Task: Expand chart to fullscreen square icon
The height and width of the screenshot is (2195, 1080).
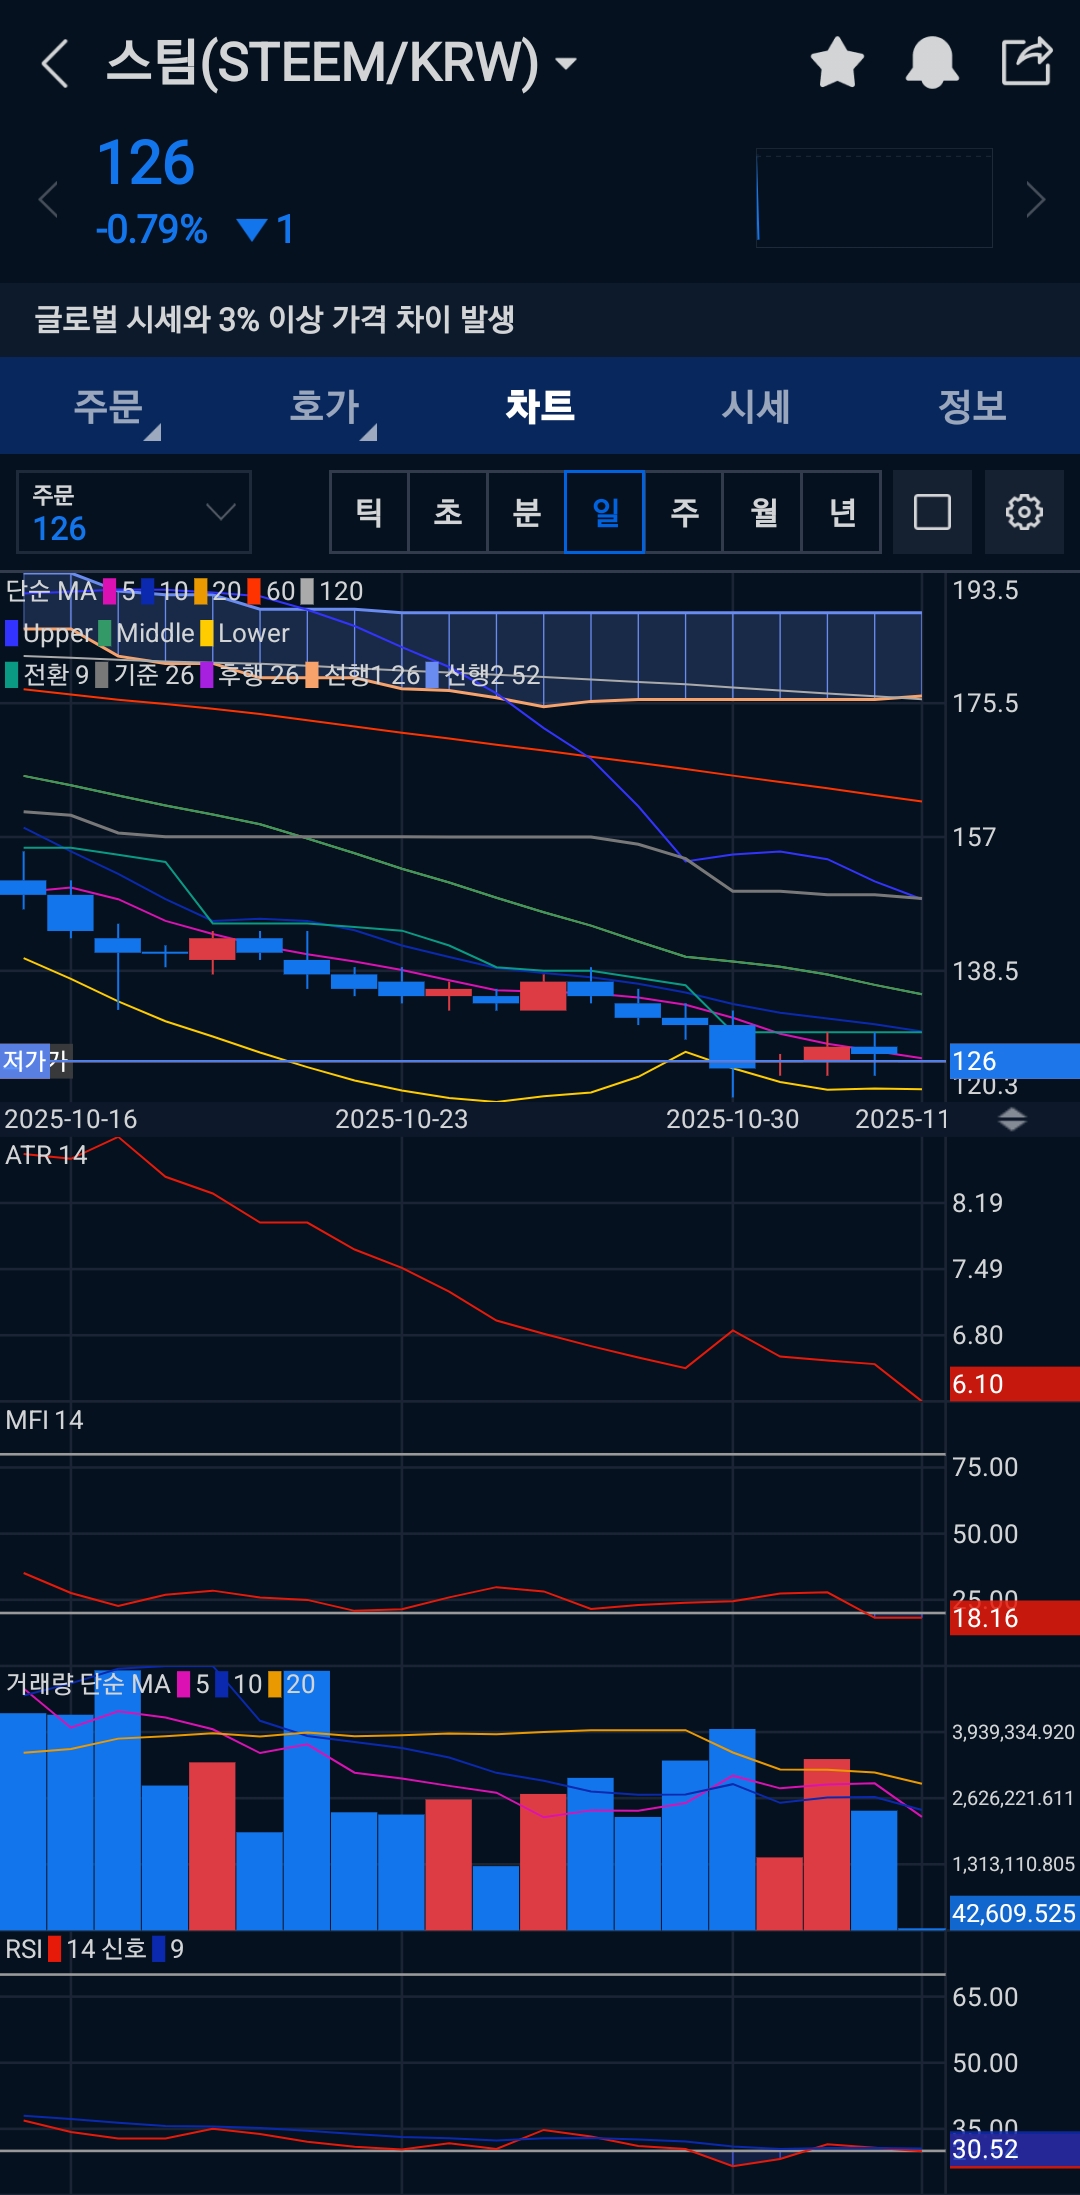Action: tap(932, 512)
